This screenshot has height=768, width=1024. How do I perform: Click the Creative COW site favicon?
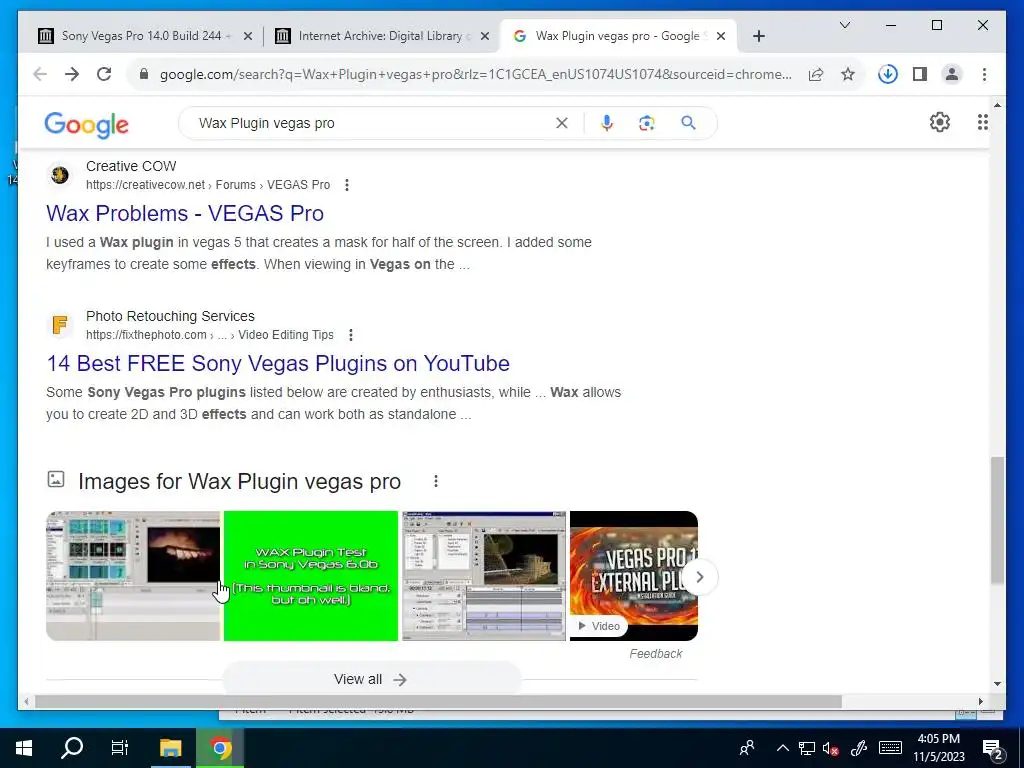coord(60,175)
